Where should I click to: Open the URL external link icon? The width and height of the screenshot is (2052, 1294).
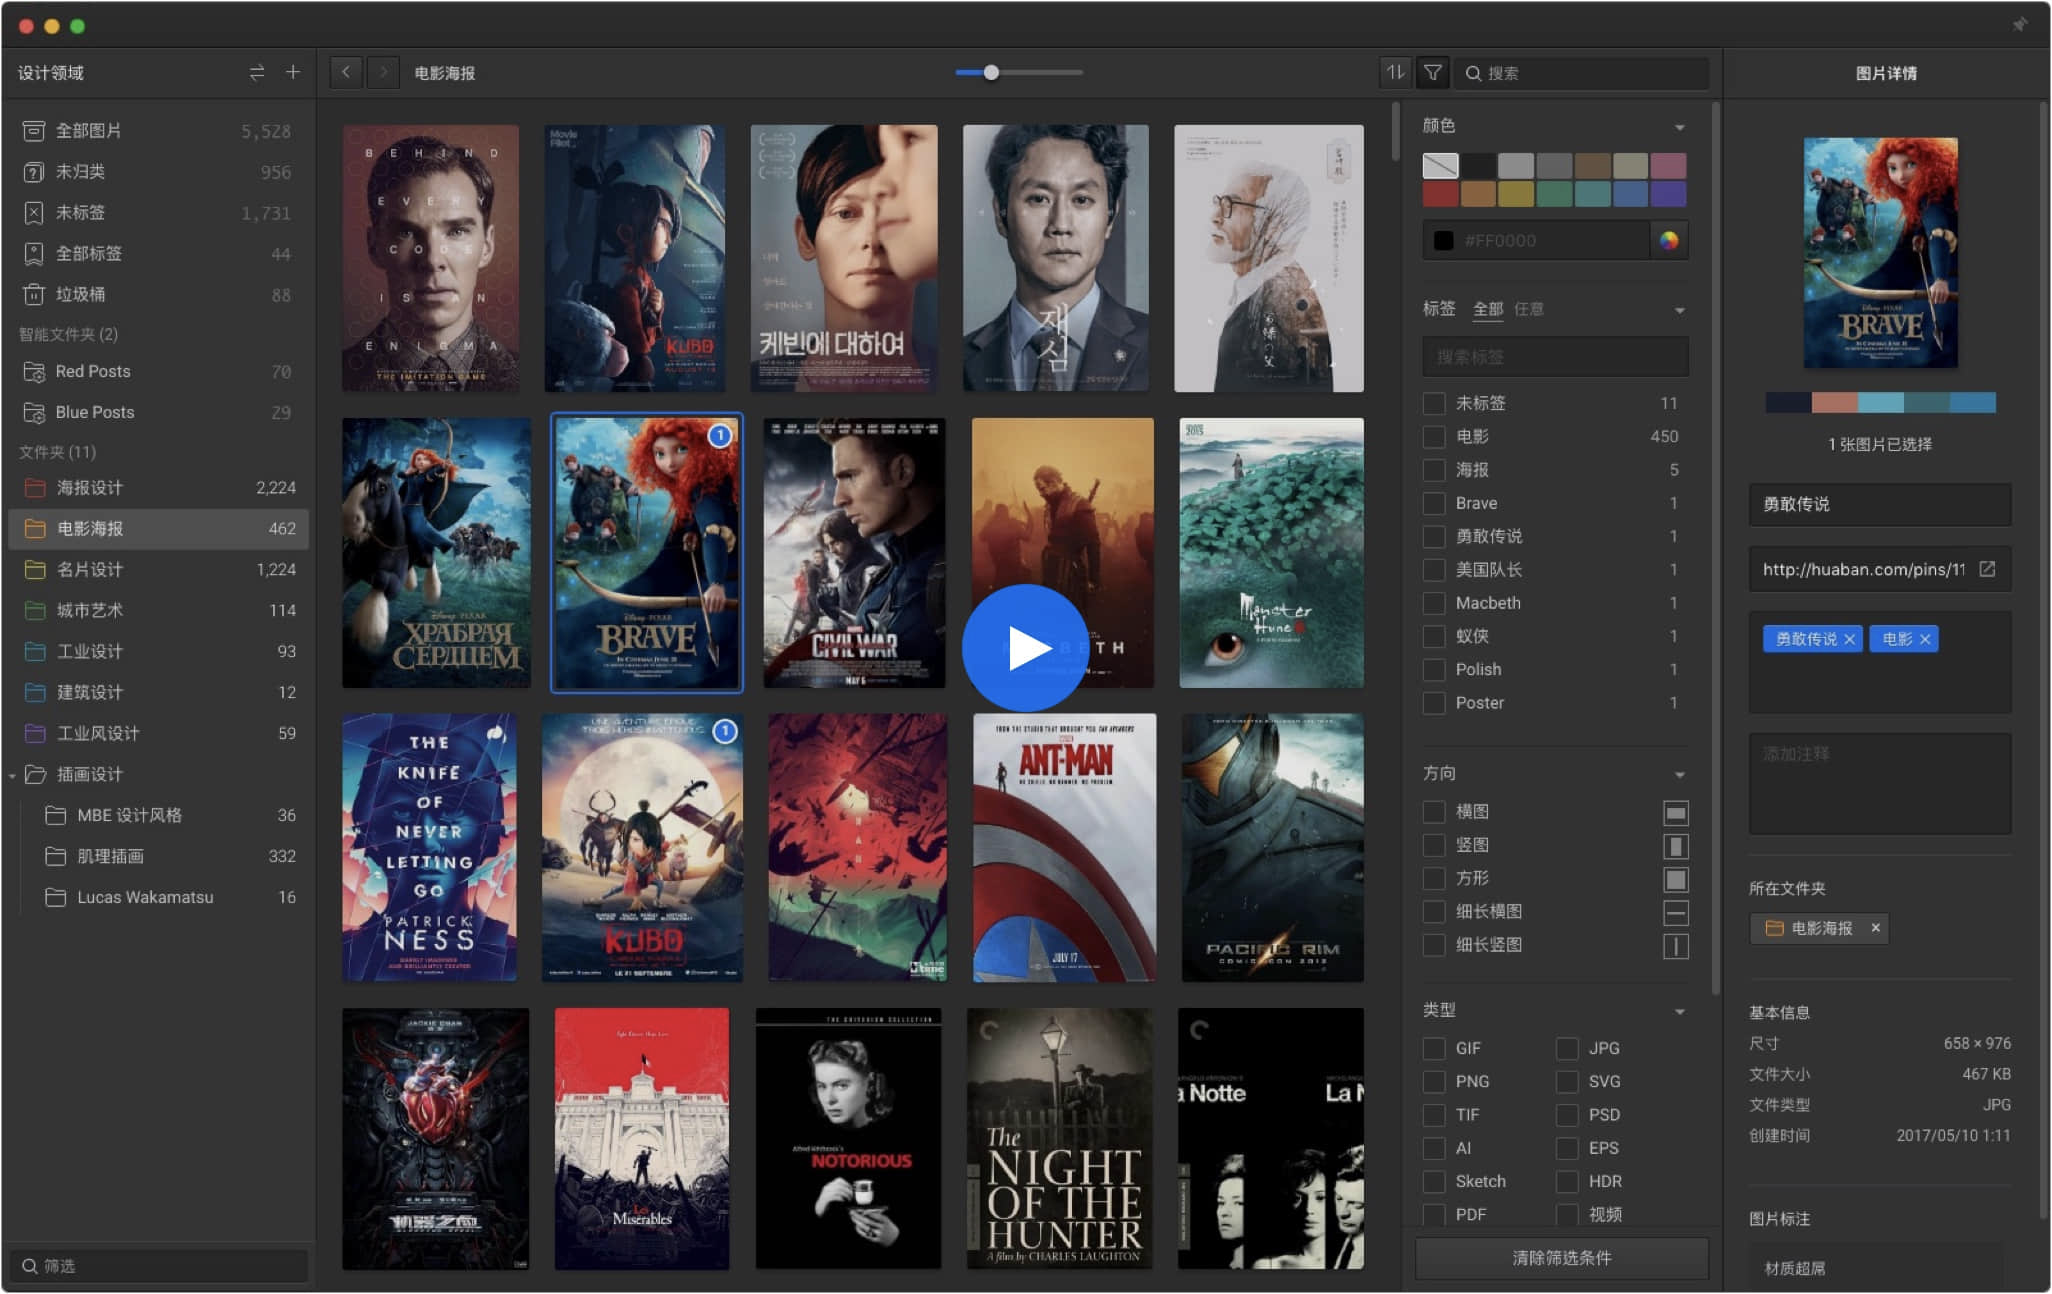[x=1987, y=569]
